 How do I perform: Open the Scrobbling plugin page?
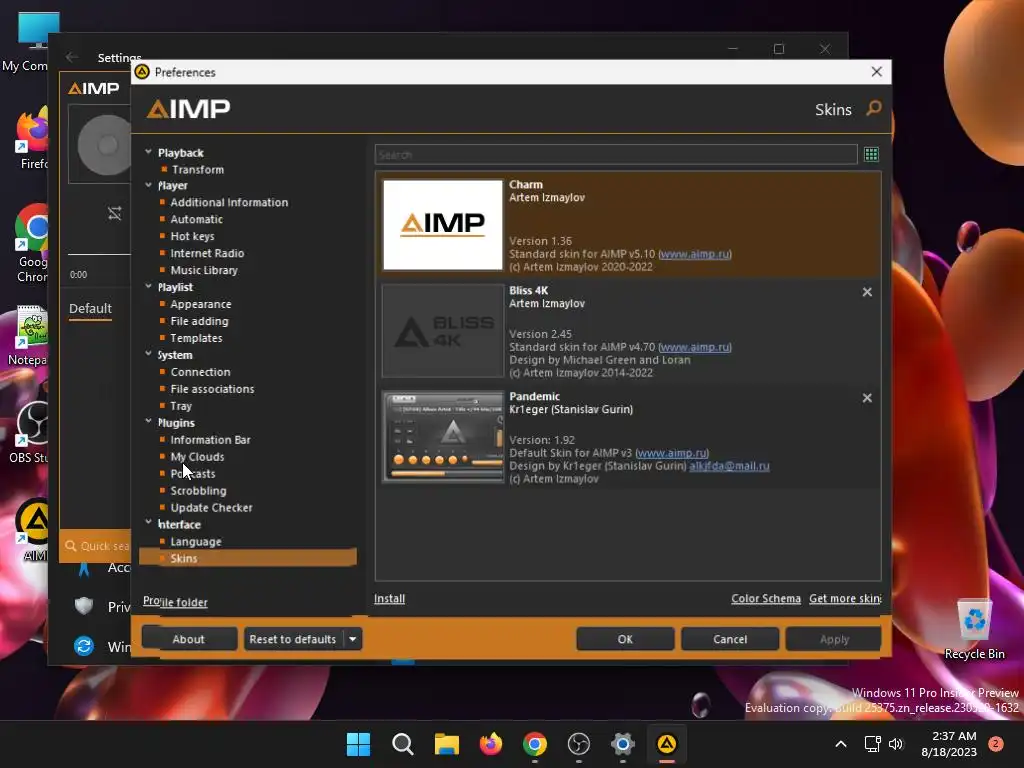[x=199, y=491]
